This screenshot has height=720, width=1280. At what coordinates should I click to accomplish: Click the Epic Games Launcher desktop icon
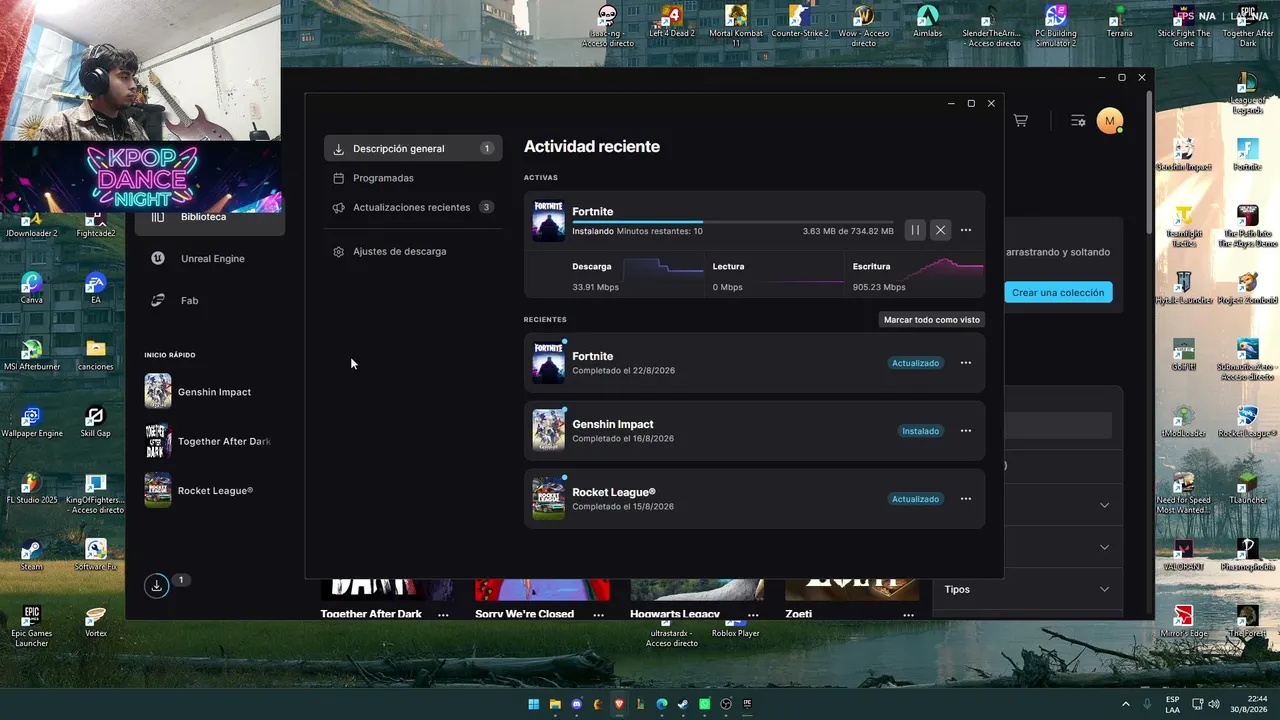pyautogui.click(x=32, y=626)
